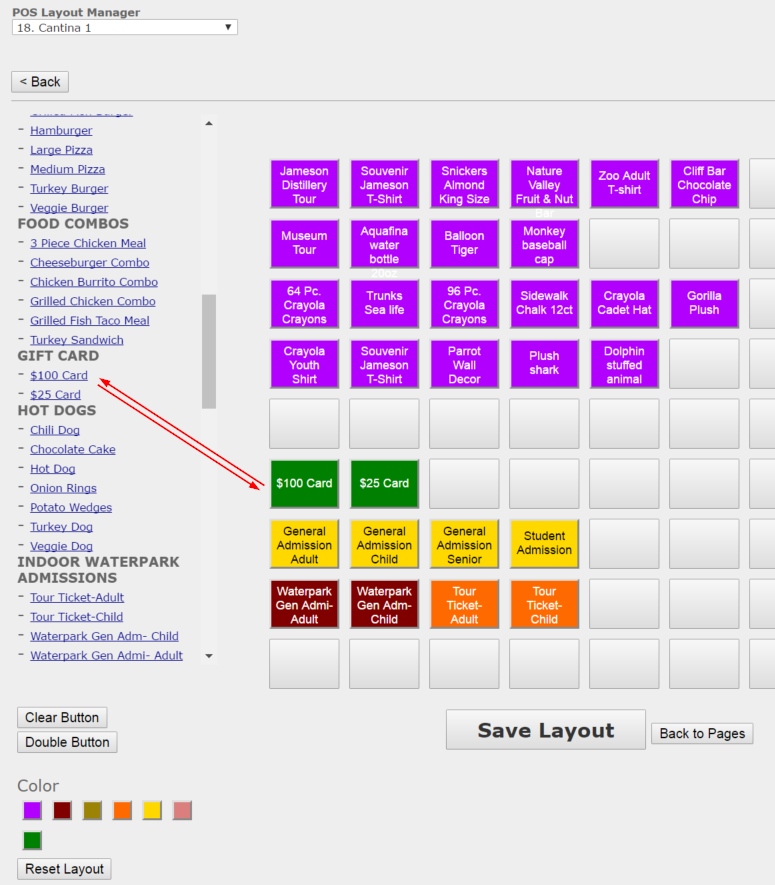Image resolution: width=775 pixels, height=885 pixels.
Task: Click the Save Layout button
Action: [545, 730]
